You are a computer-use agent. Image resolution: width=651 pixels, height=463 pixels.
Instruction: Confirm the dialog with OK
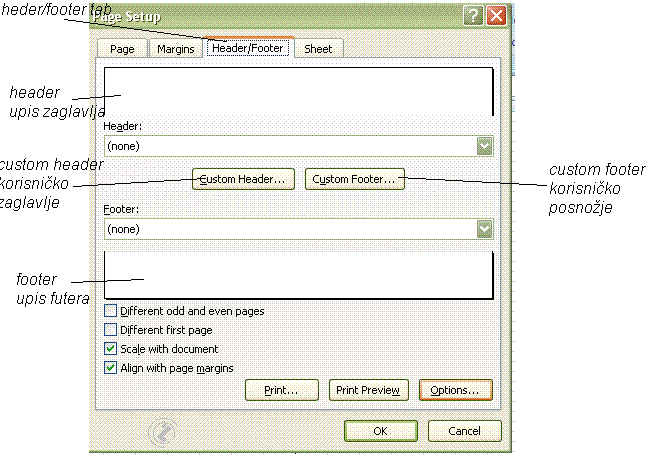(x=380, y=431)
